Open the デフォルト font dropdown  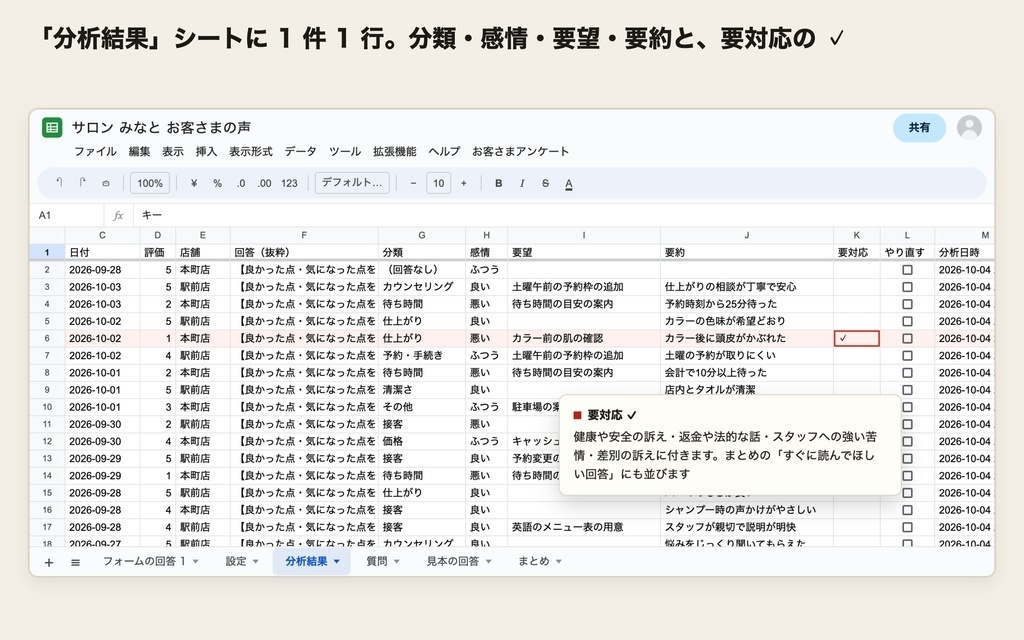click(352, 183)
